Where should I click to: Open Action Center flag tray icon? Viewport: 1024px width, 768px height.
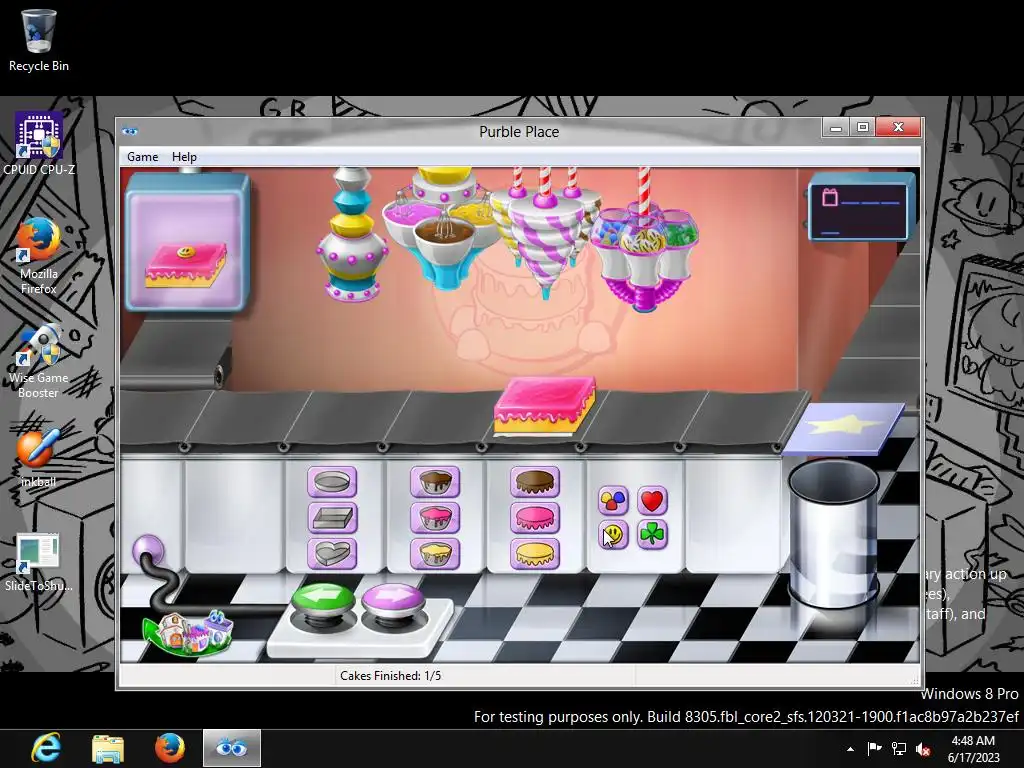tap(874, 749)
